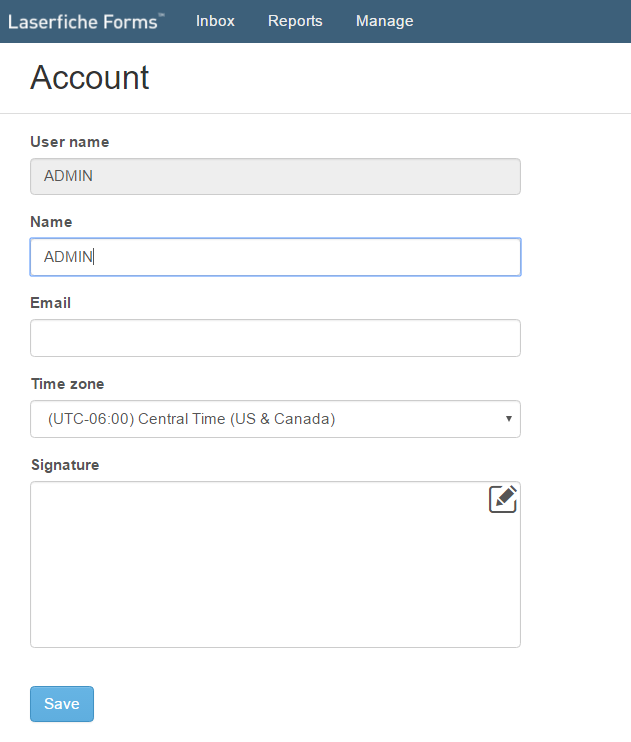Click the ADMIN text in Name field
This screenshot has width=631, height=742.
pyautogui.click(x=68, y=256)
